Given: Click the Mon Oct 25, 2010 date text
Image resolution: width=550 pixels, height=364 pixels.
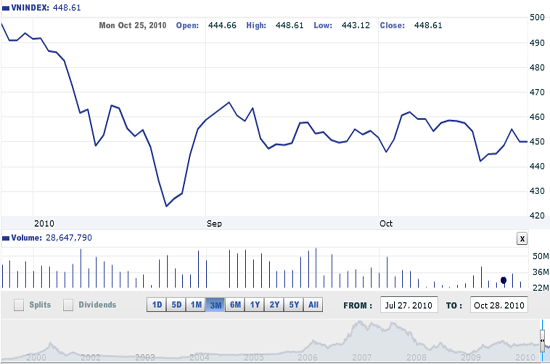Looking at the screenshot, I should point(133,25).
